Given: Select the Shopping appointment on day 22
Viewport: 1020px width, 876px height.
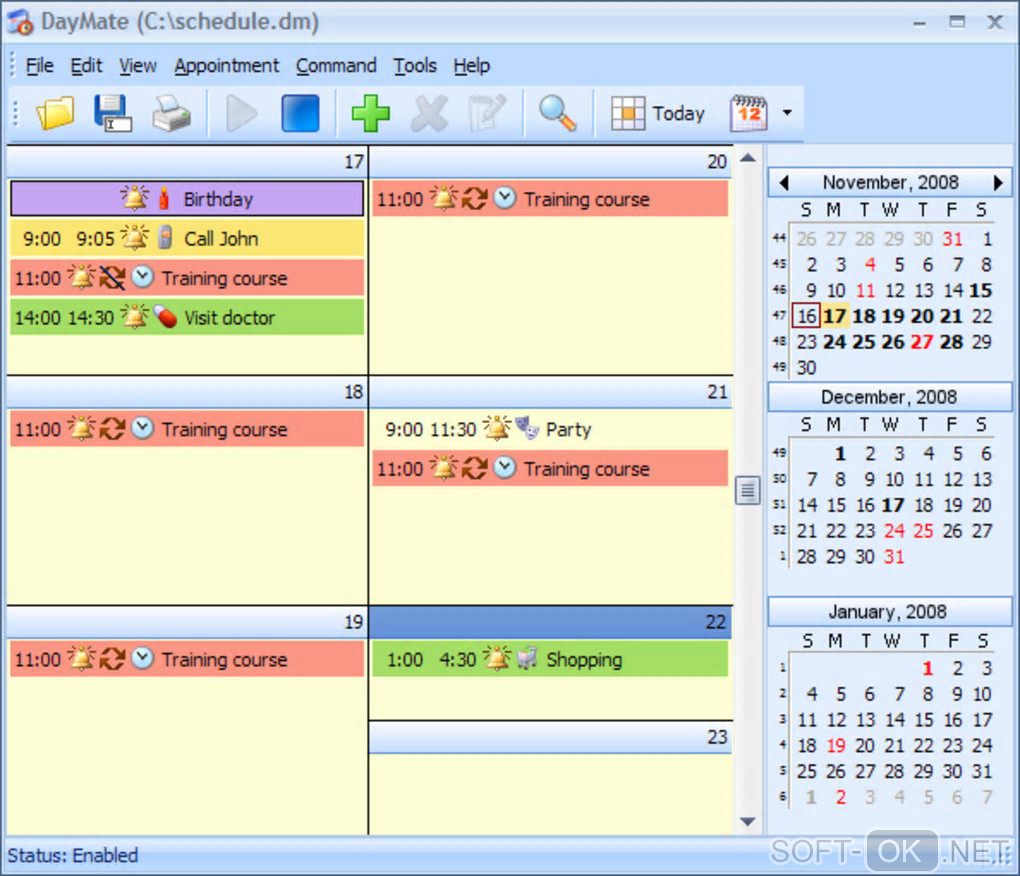Looking at the screenshot, I should [x=550, y=659].
